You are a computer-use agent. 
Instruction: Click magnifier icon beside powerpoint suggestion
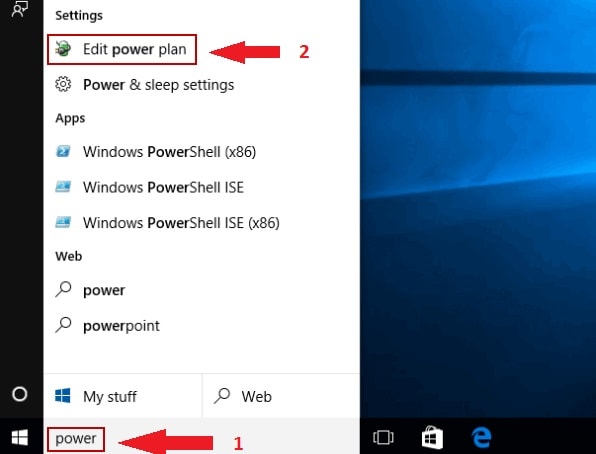[x=63, y=325]
